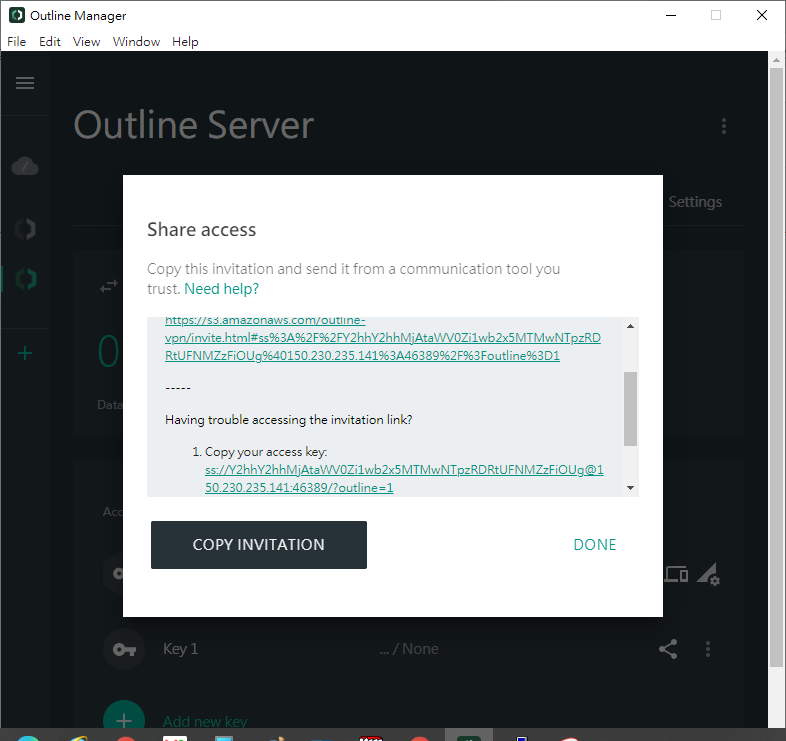
Task: Click 'Having trouble accessing the invitation link?' text
Action: [x=289, y=420]
